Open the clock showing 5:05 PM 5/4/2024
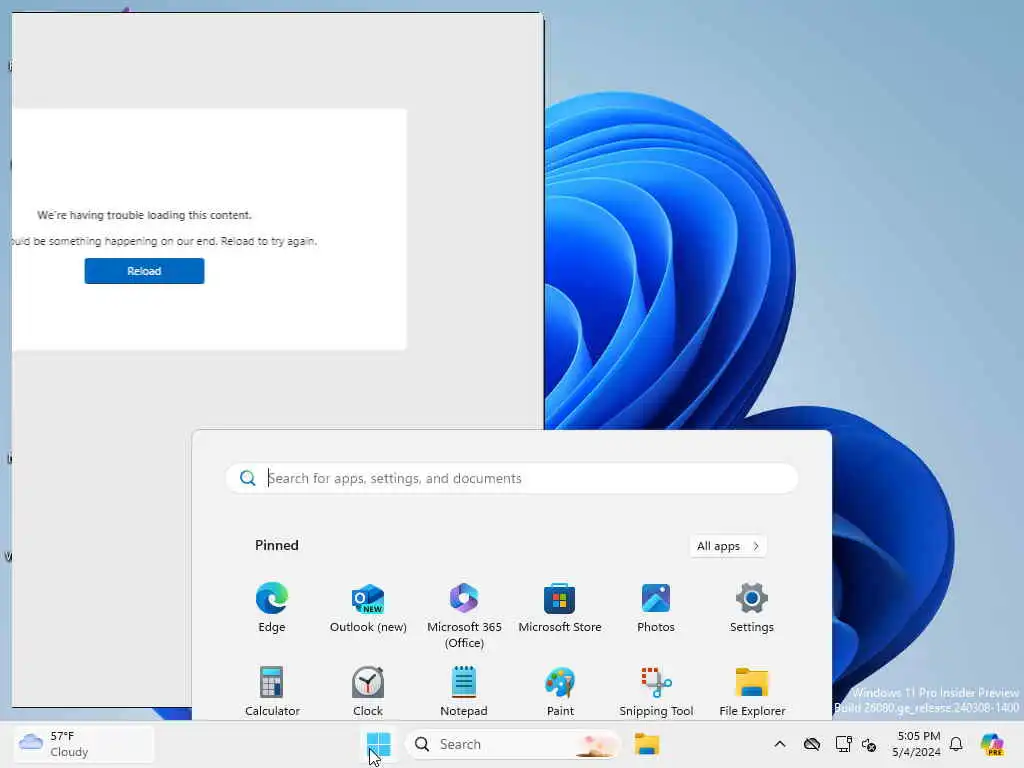 [x=917, y=744]
